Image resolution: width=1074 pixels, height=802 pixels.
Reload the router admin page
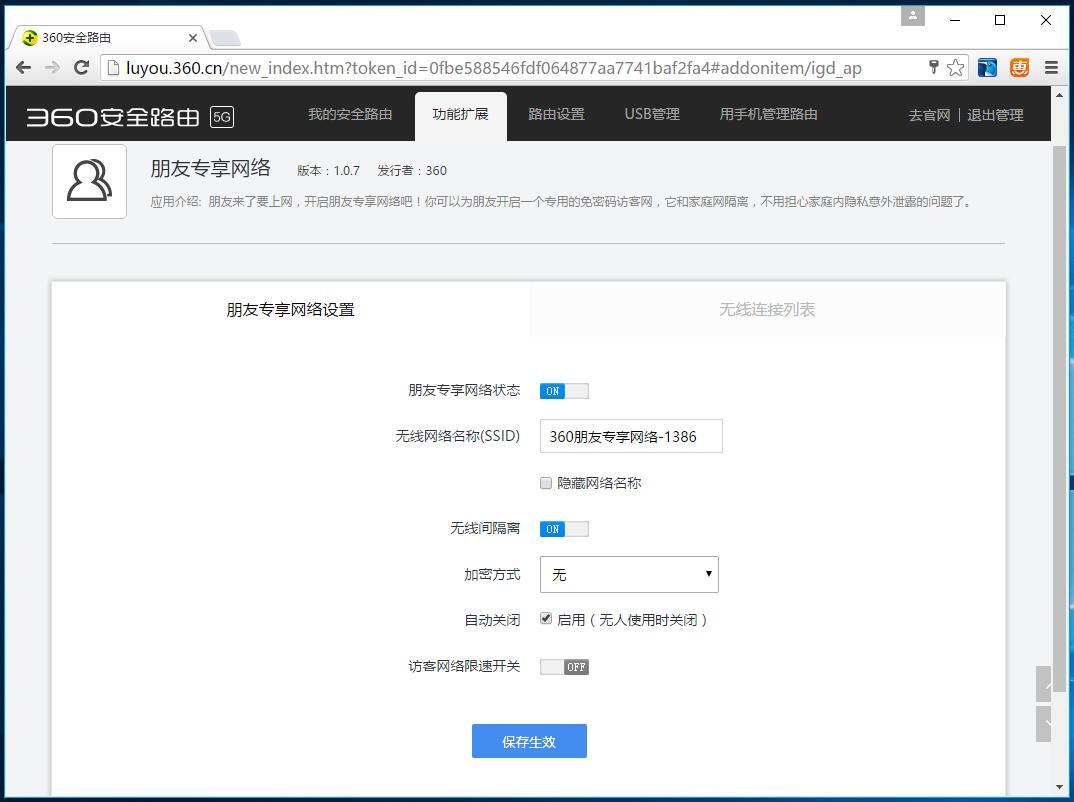point(82,67)
